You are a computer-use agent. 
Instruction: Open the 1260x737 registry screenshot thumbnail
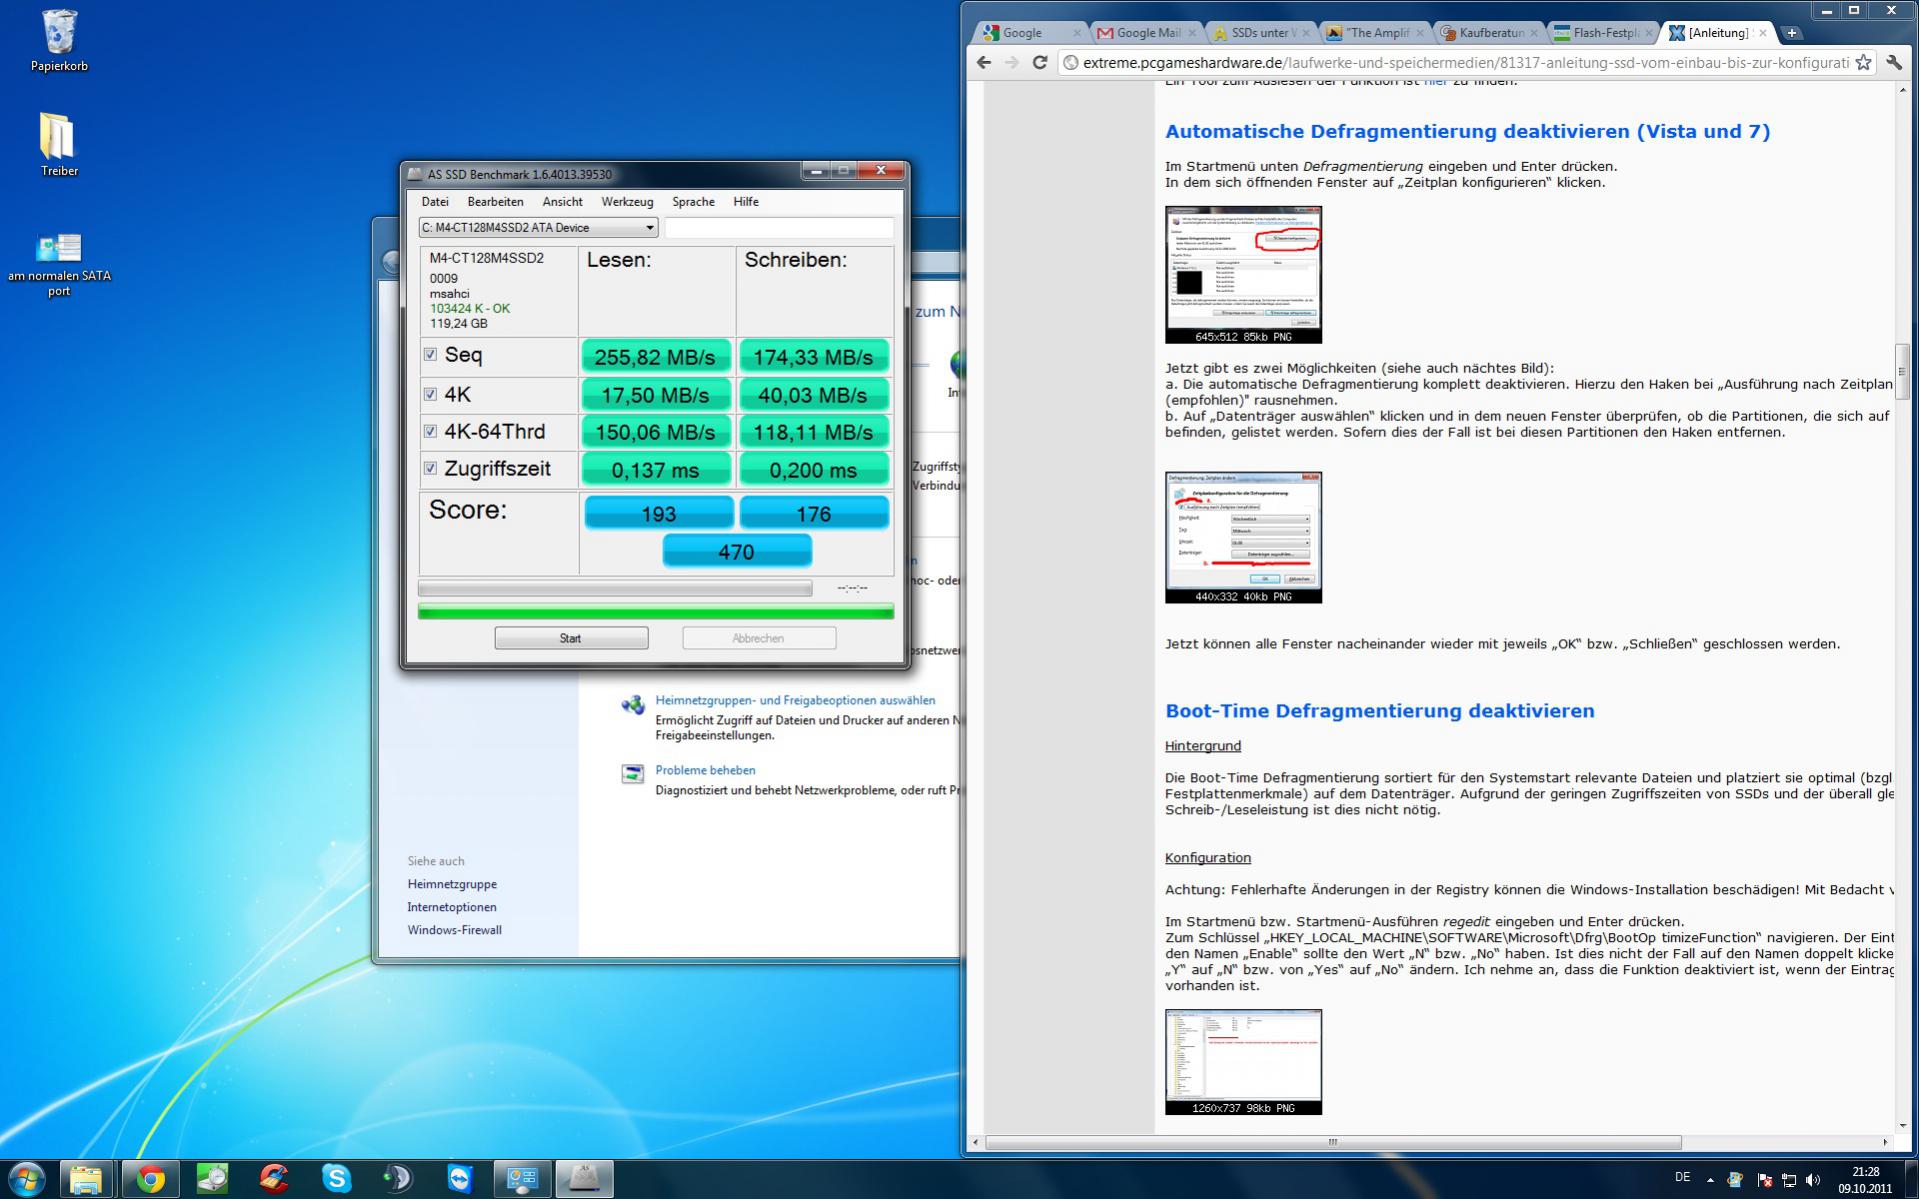point(1243,1062)
